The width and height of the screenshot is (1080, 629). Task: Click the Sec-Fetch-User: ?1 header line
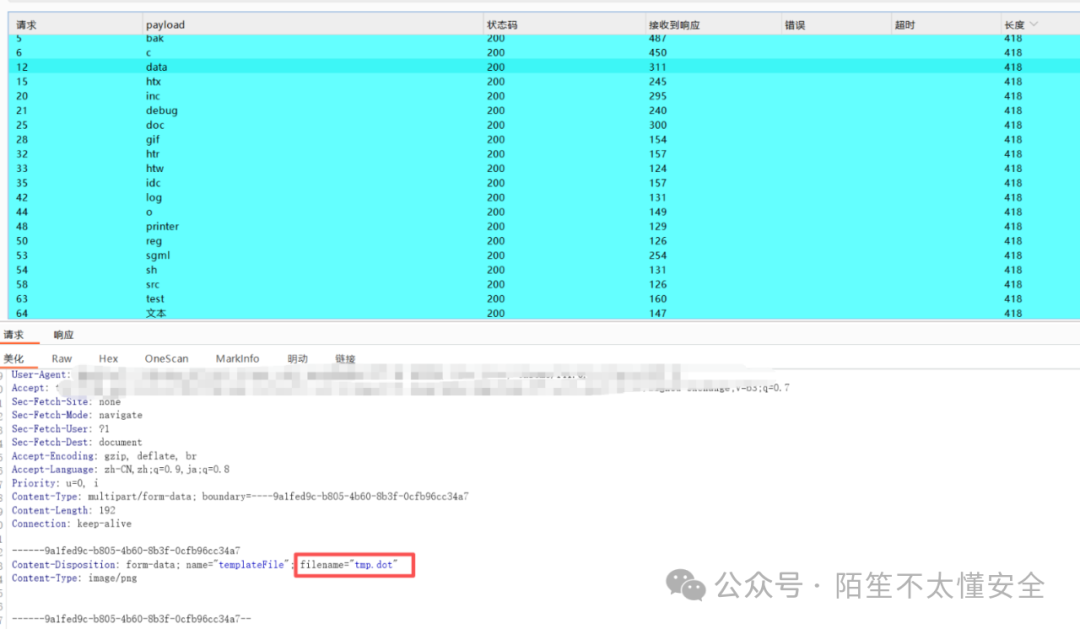point(61,429)
